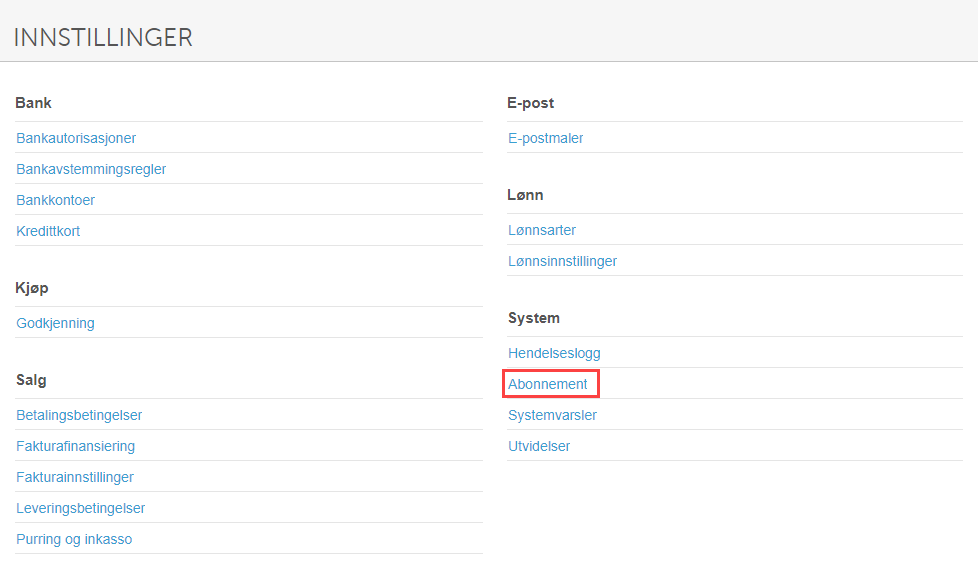Click the Kjøp section heading

click(32, 288)
